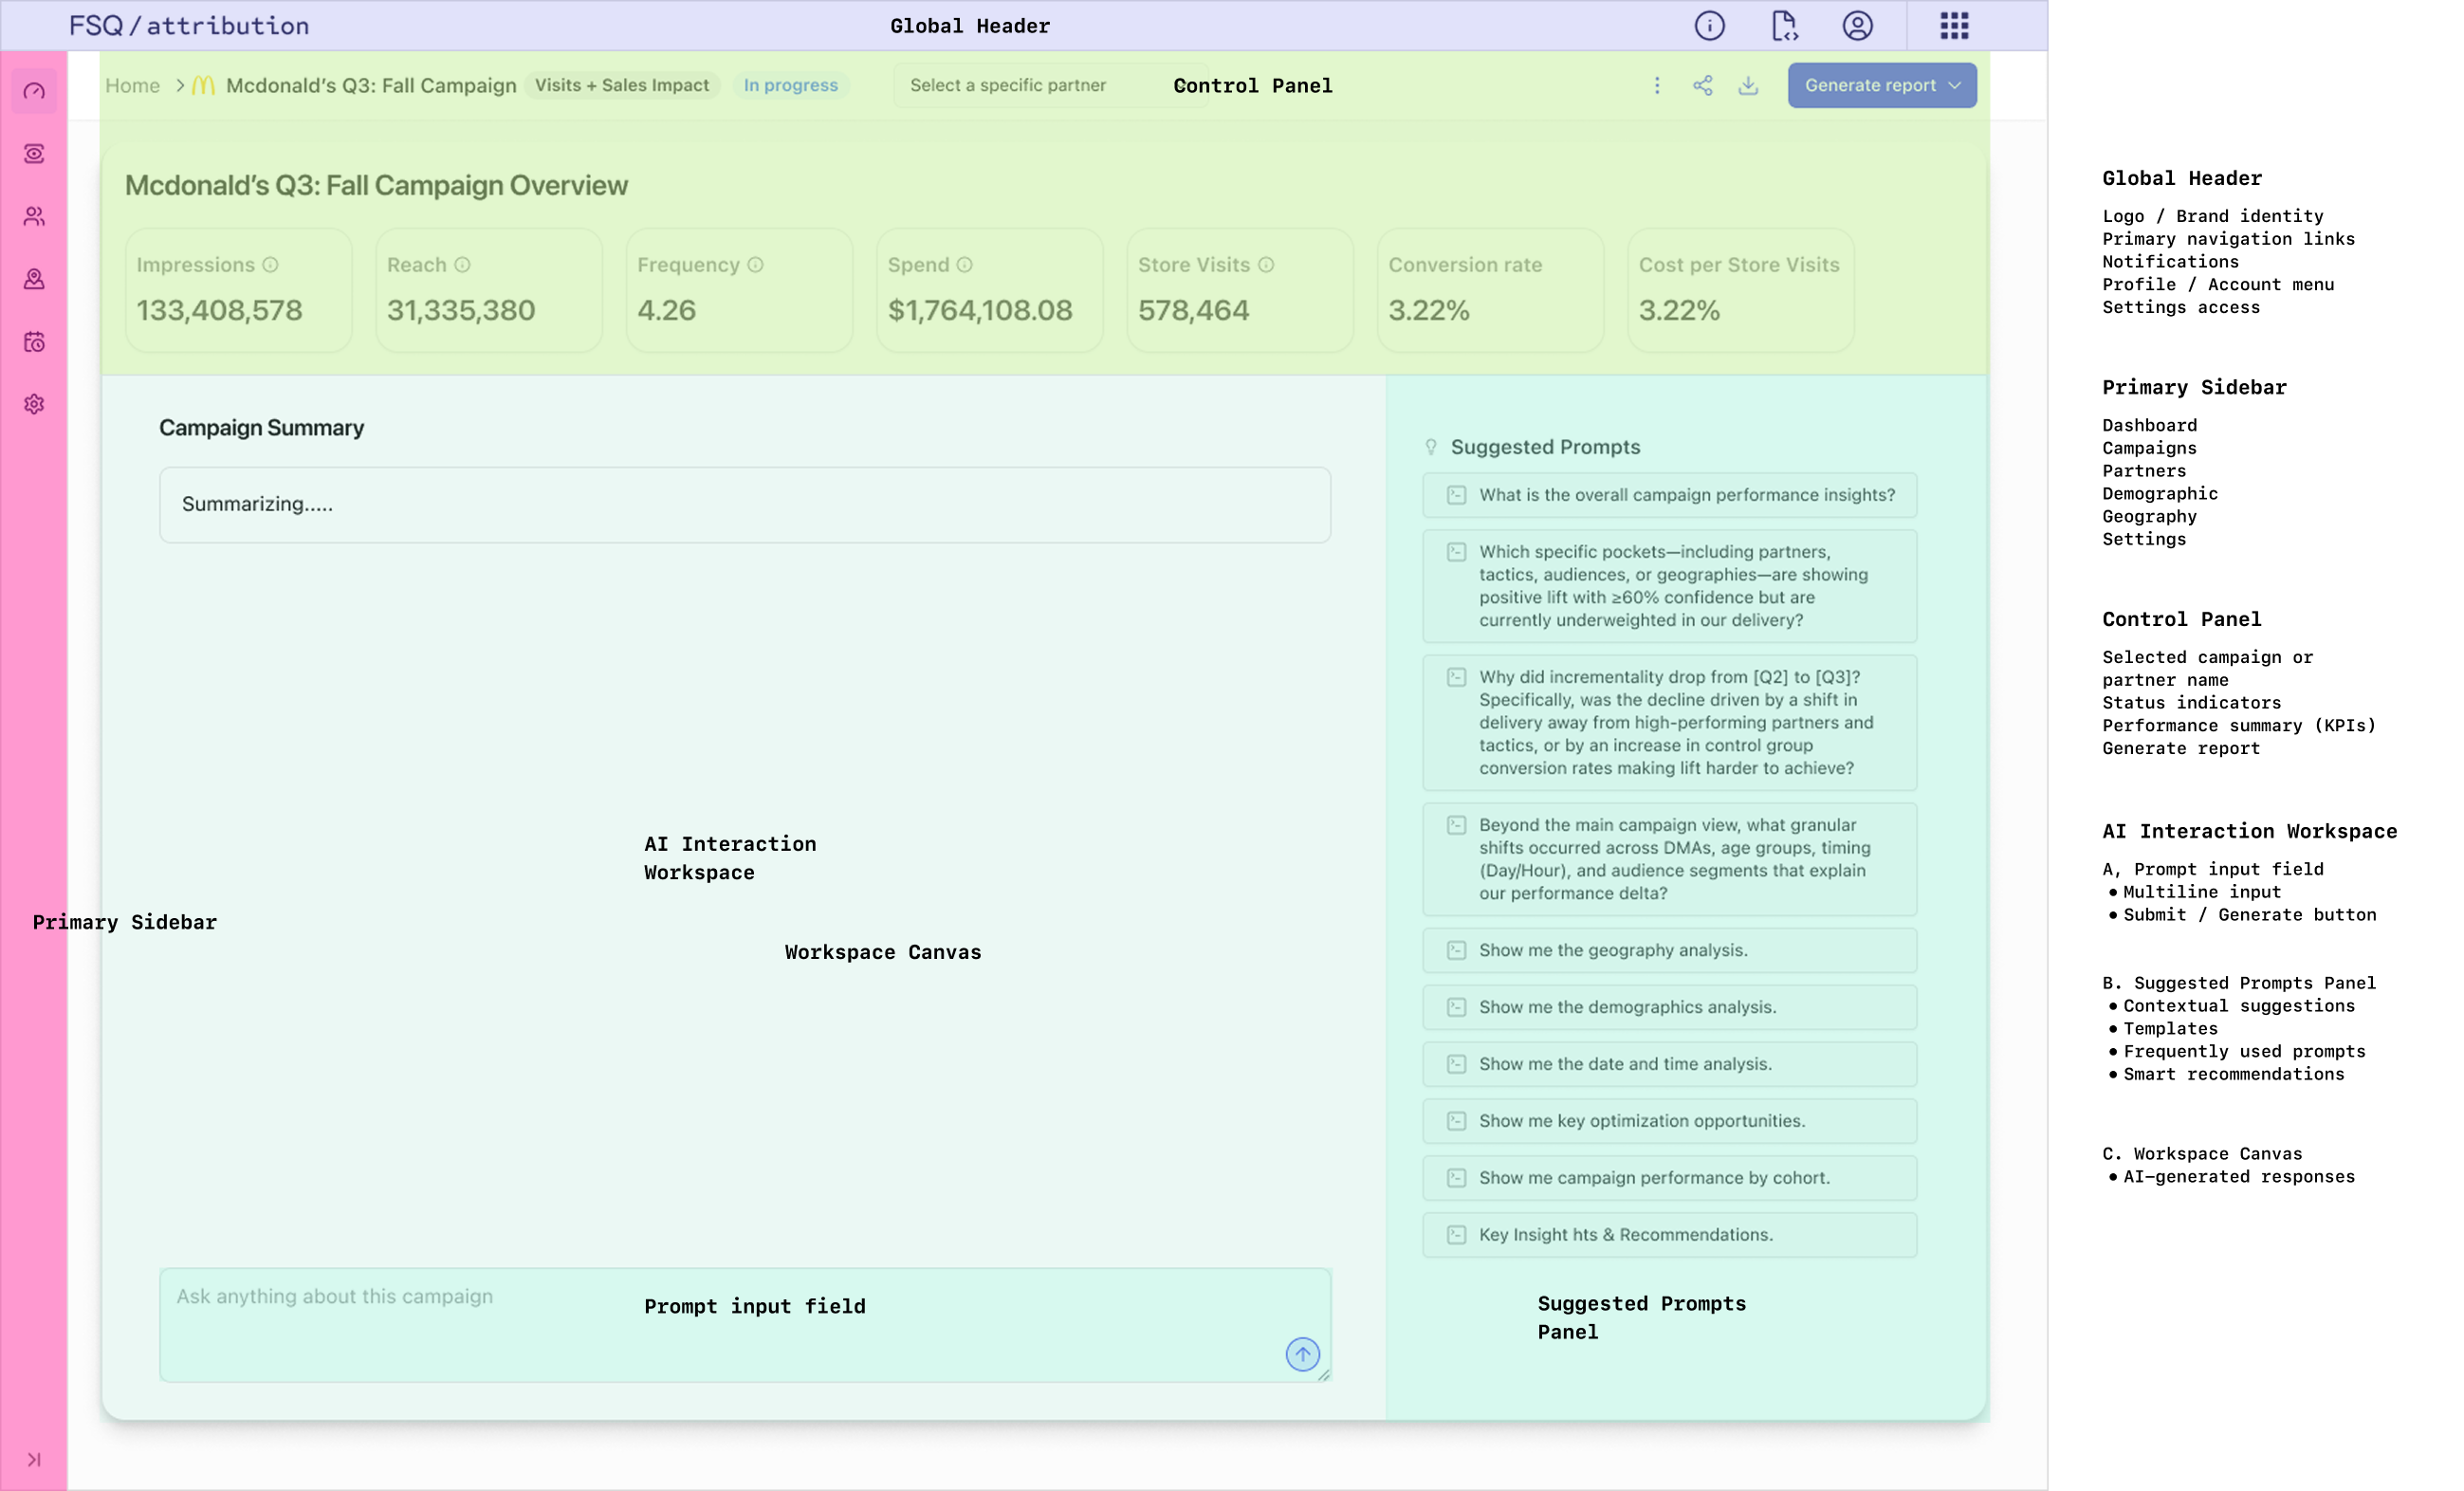Click the Impressions info tooltip icon

coord(270,265)
